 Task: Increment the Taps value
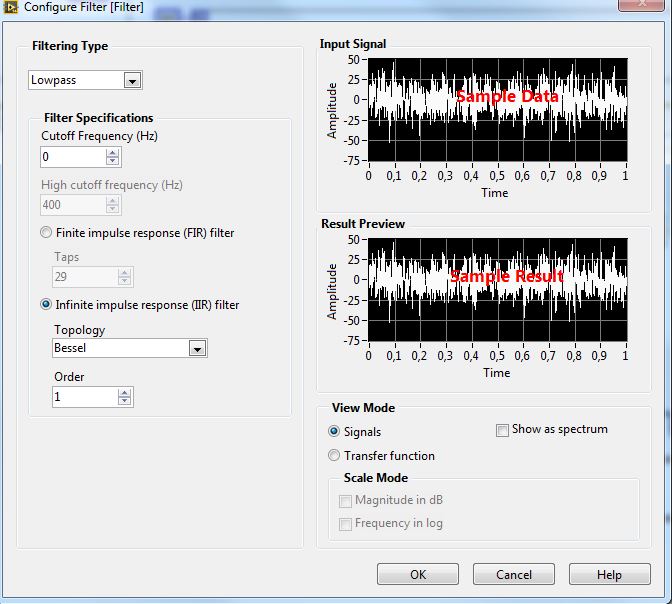124,273
